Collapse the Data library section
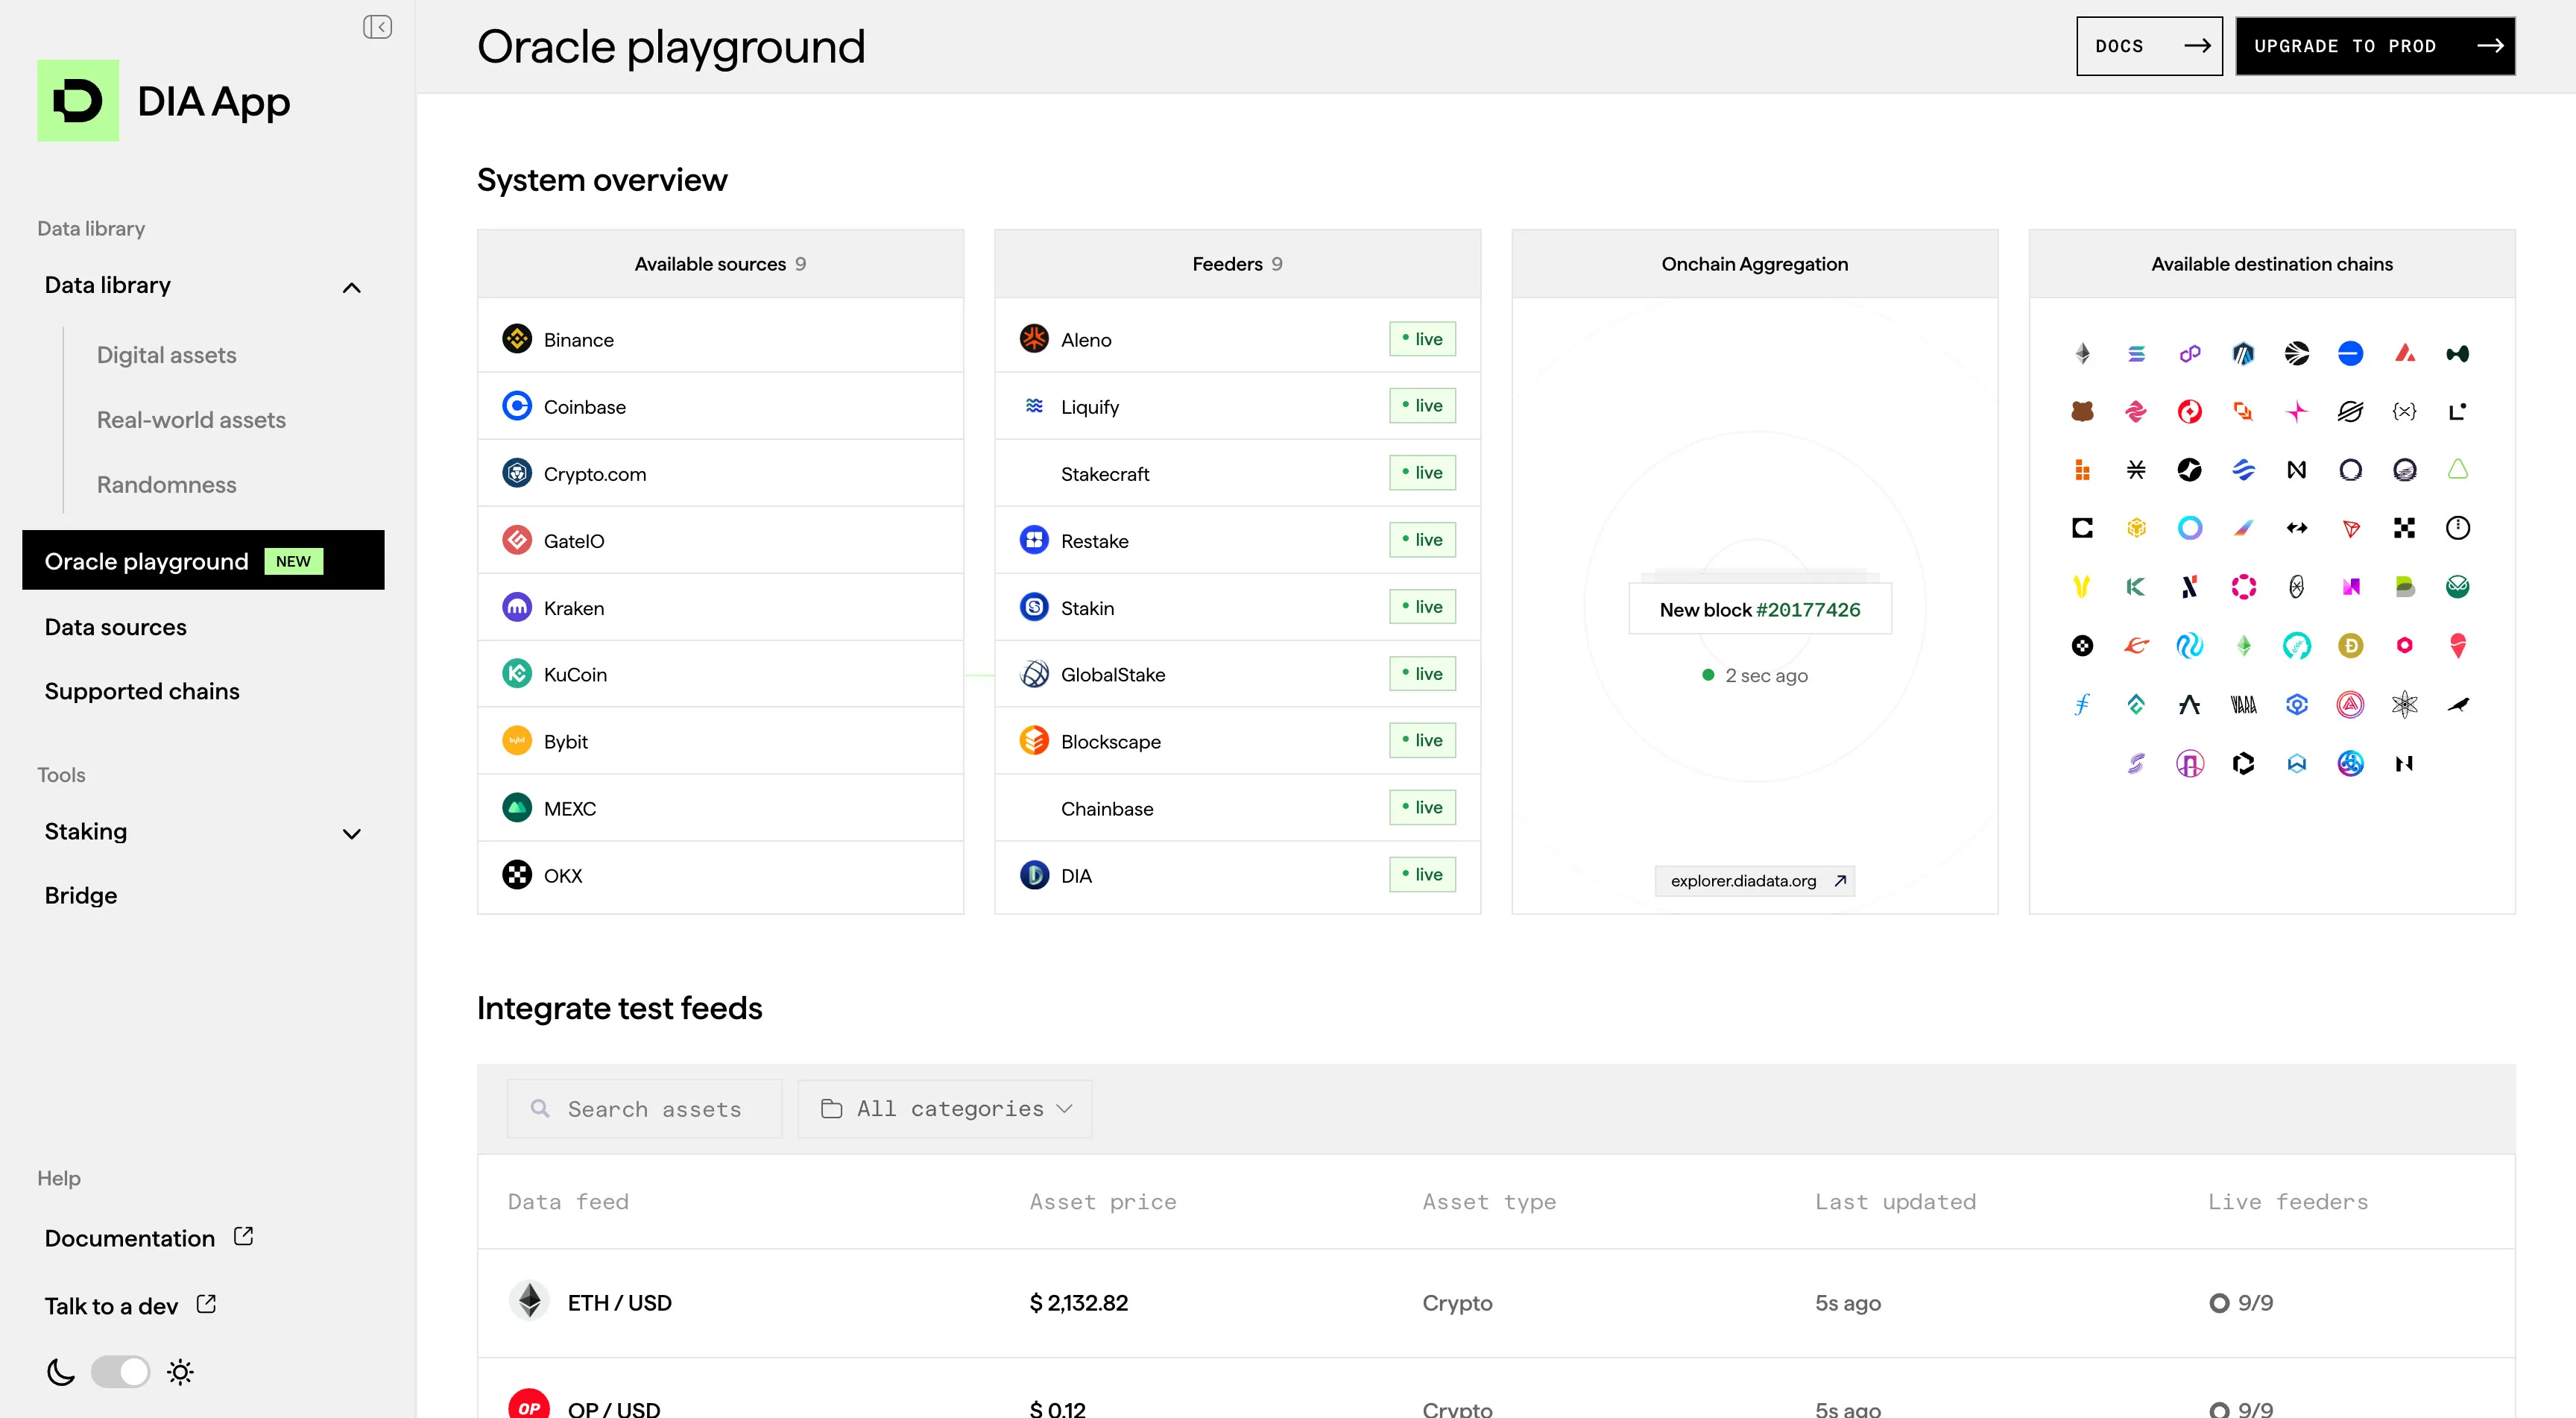The width and height of the screenshot is (2576, 1418). (x=351, y=288)
